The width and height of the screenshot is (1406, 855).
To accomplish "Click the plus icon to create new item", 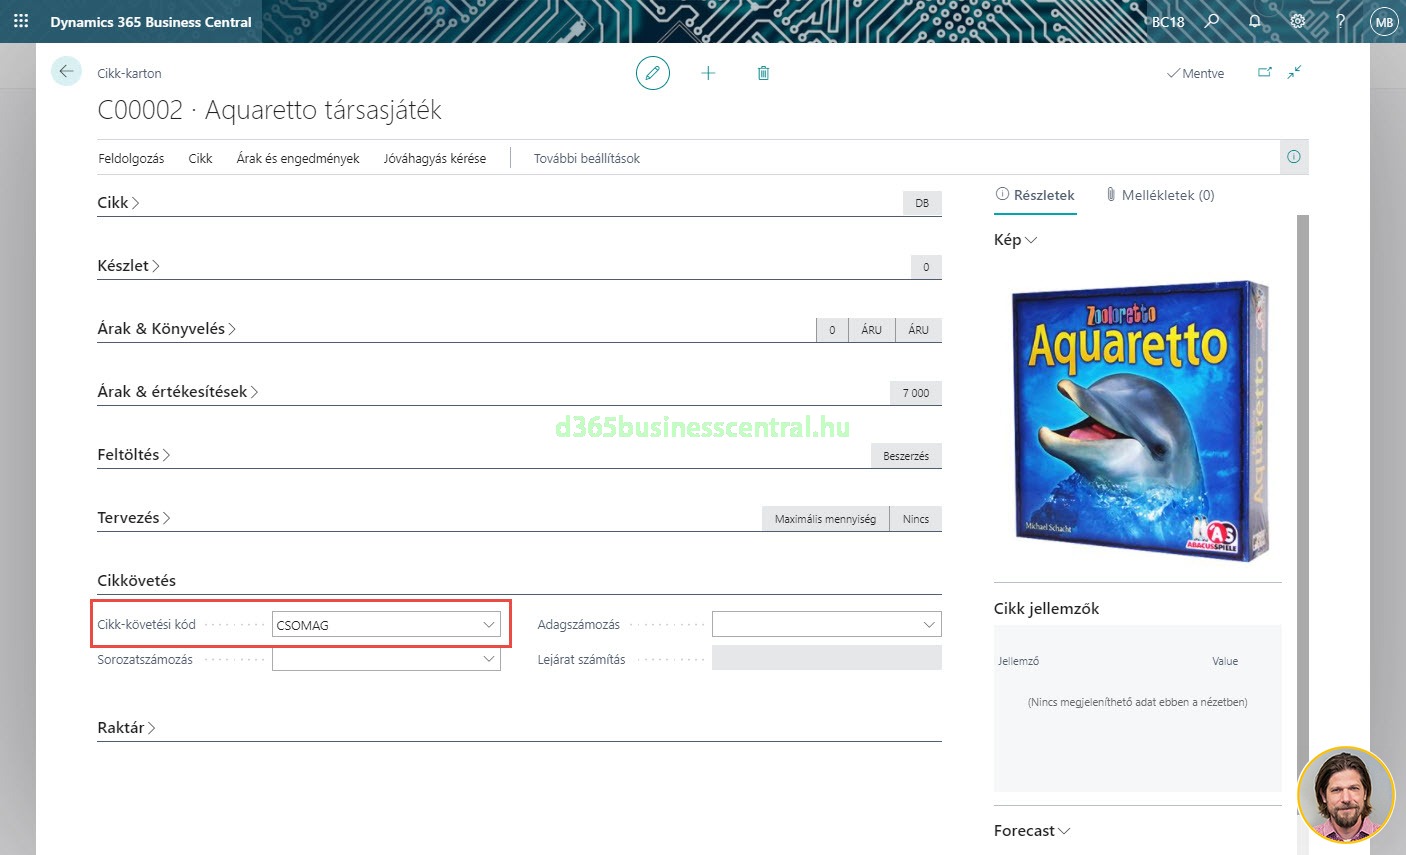I will (708, 73).
